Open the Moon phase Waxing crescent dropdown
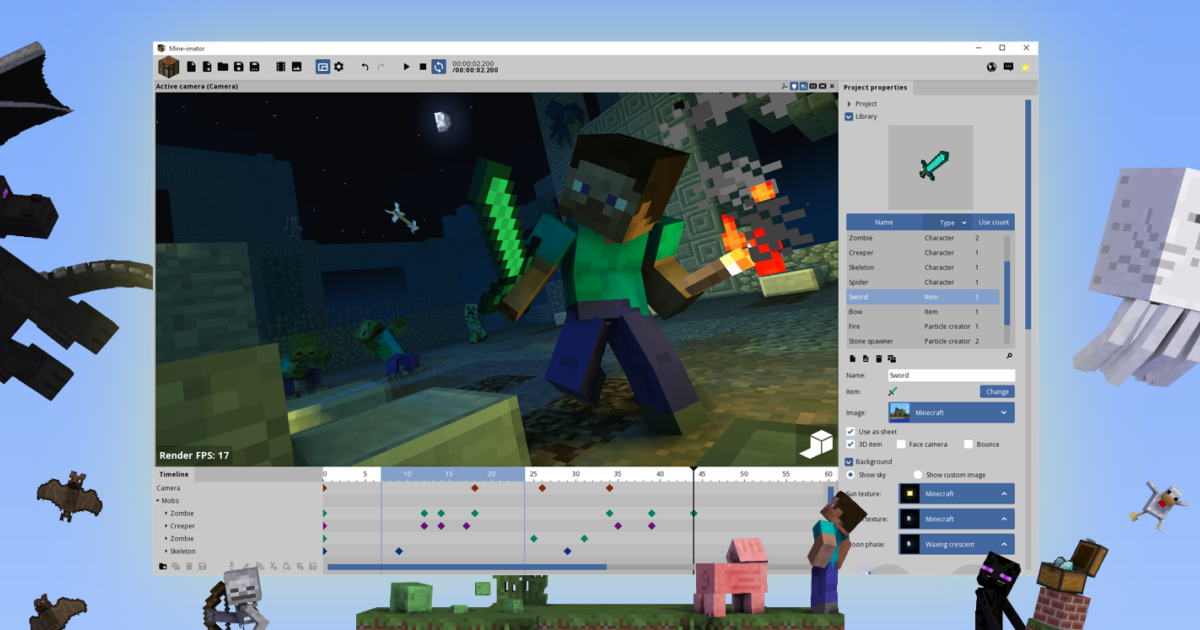This screenshot has width=1200, height=630. (951, 544)
